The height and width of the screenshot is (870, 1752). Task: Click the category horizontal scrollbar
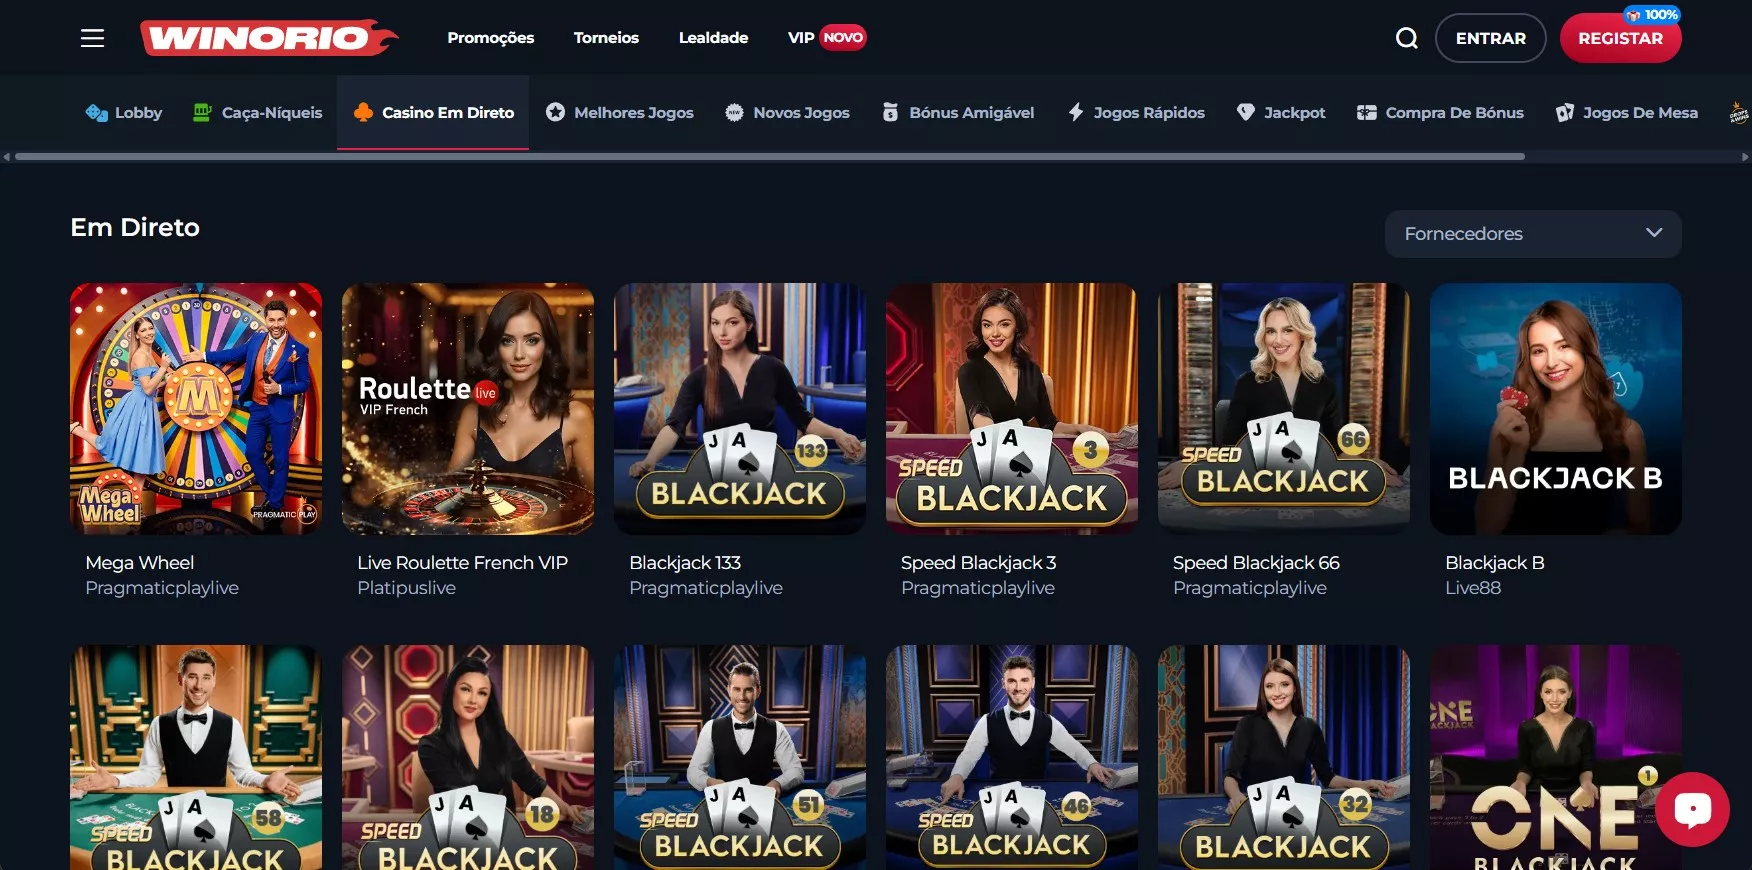pos(770,156)
